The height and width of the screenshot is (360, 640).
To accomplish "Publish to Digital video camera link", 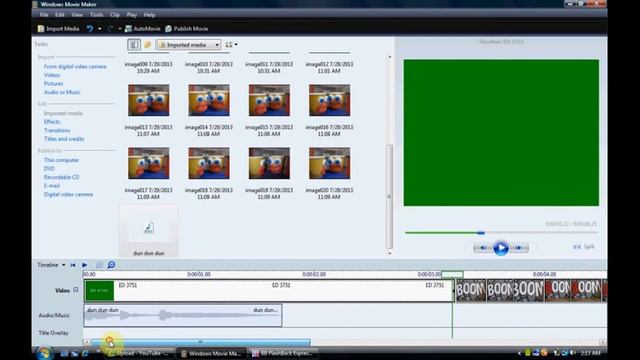I will [68, 194].
